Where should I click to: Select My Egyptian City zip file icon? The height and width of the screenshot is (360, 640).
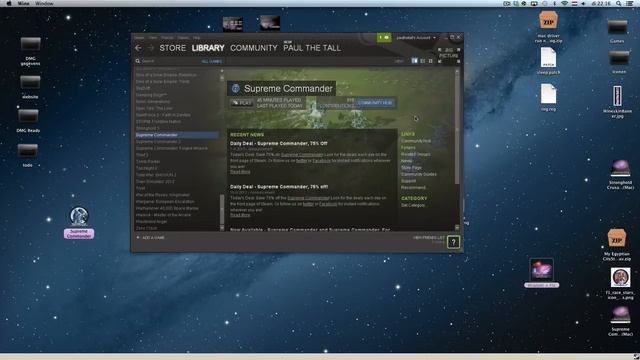click(616, 238)
